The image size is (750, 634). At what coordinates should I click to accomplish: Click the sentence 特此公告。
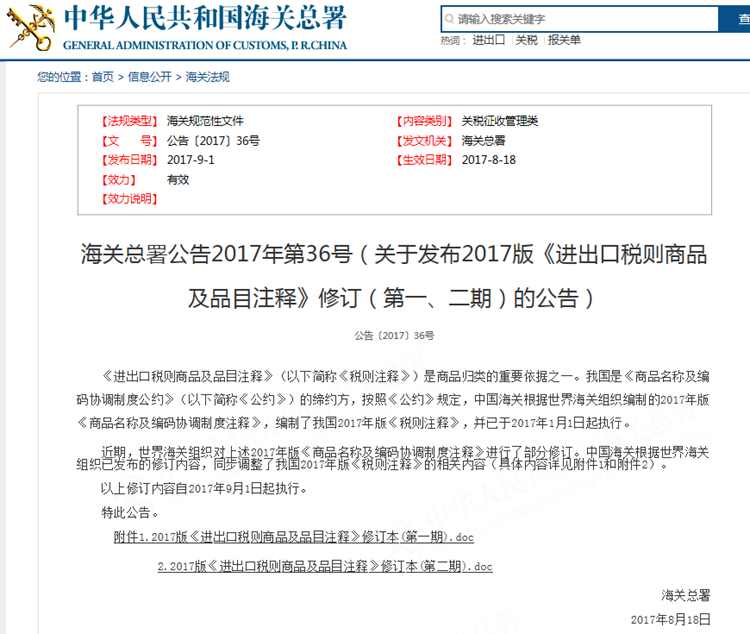tap(130, 512)
